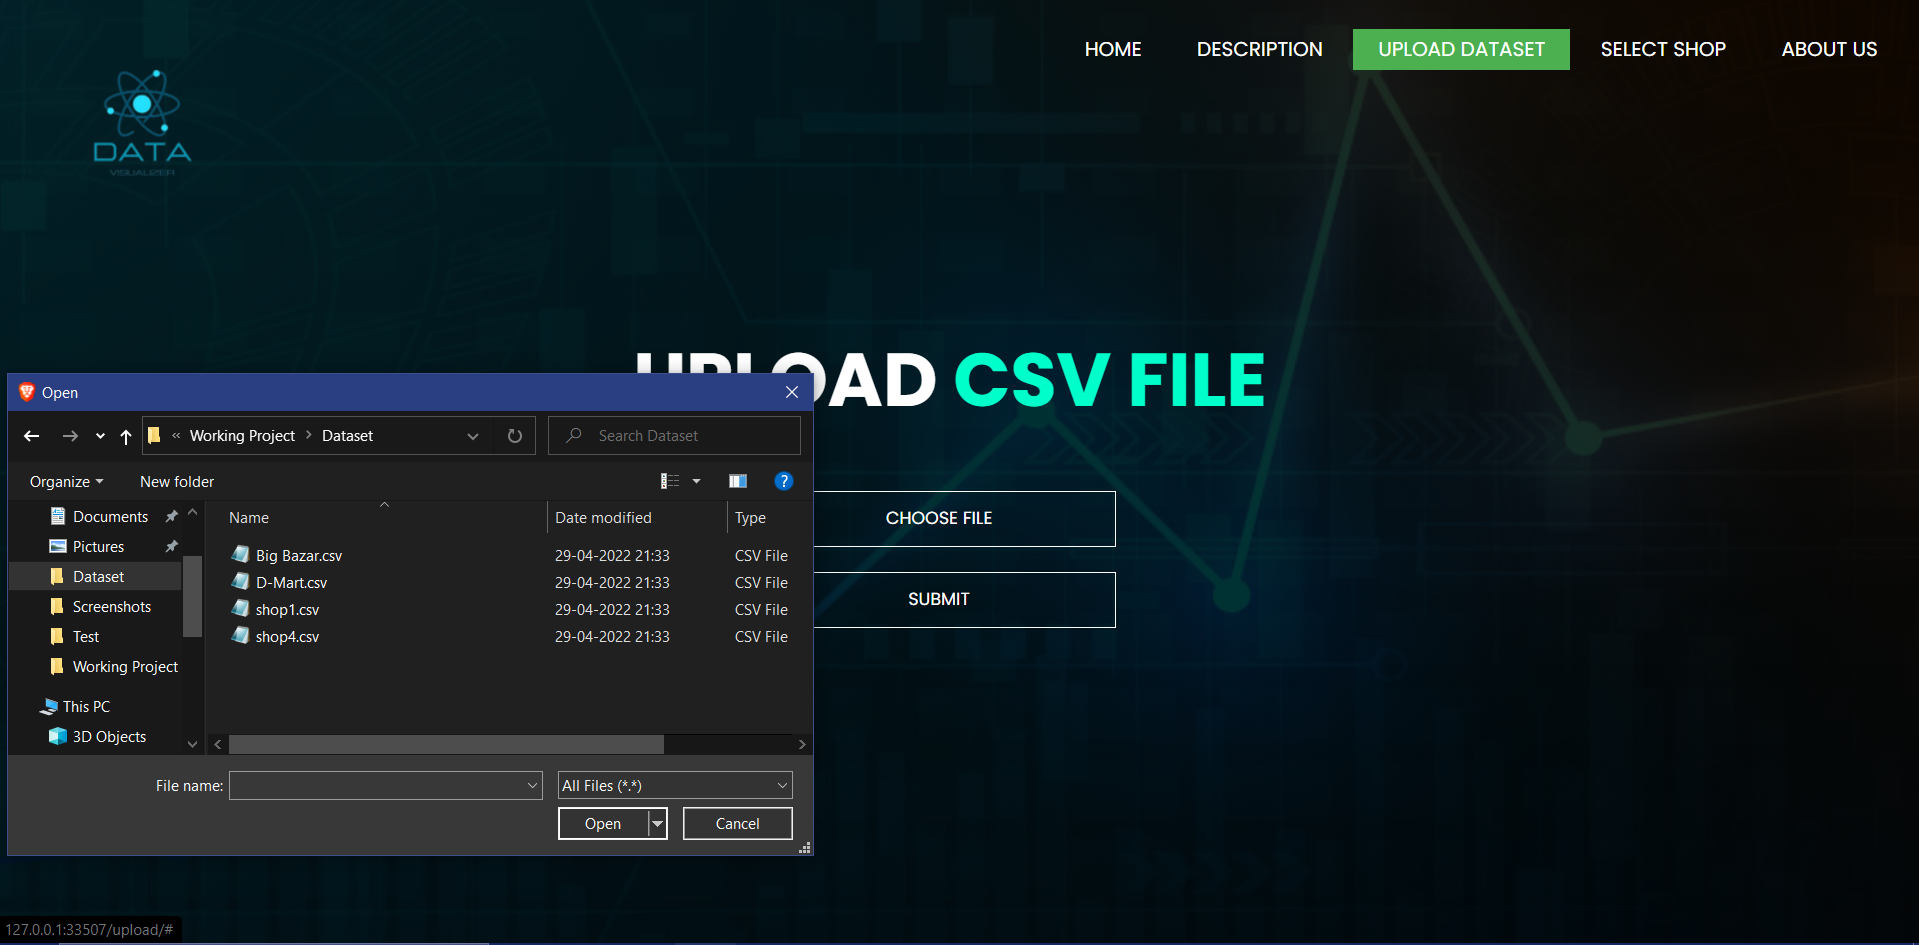Image resolution: width=1919 pixels, height=945 pixels.
Task: Go up one folder level arrow
Action: tap(126, 436)
